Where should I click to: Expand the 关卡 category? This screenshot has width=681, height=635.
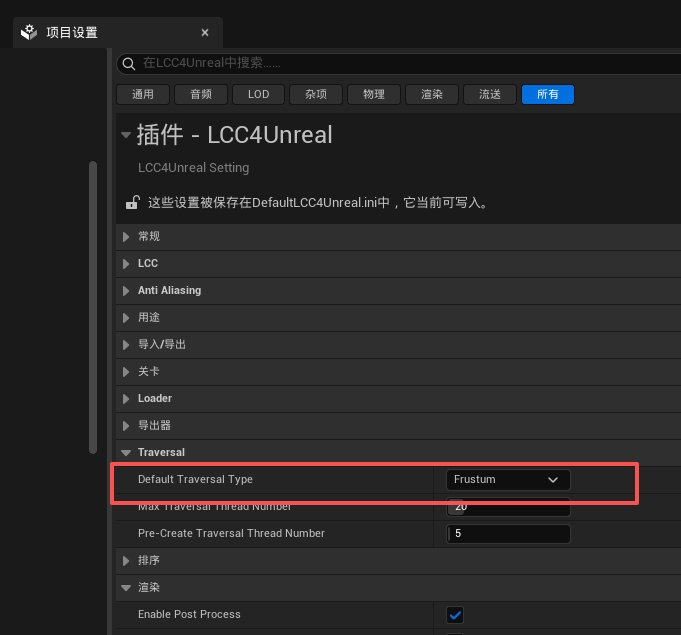tap(126, 372)
